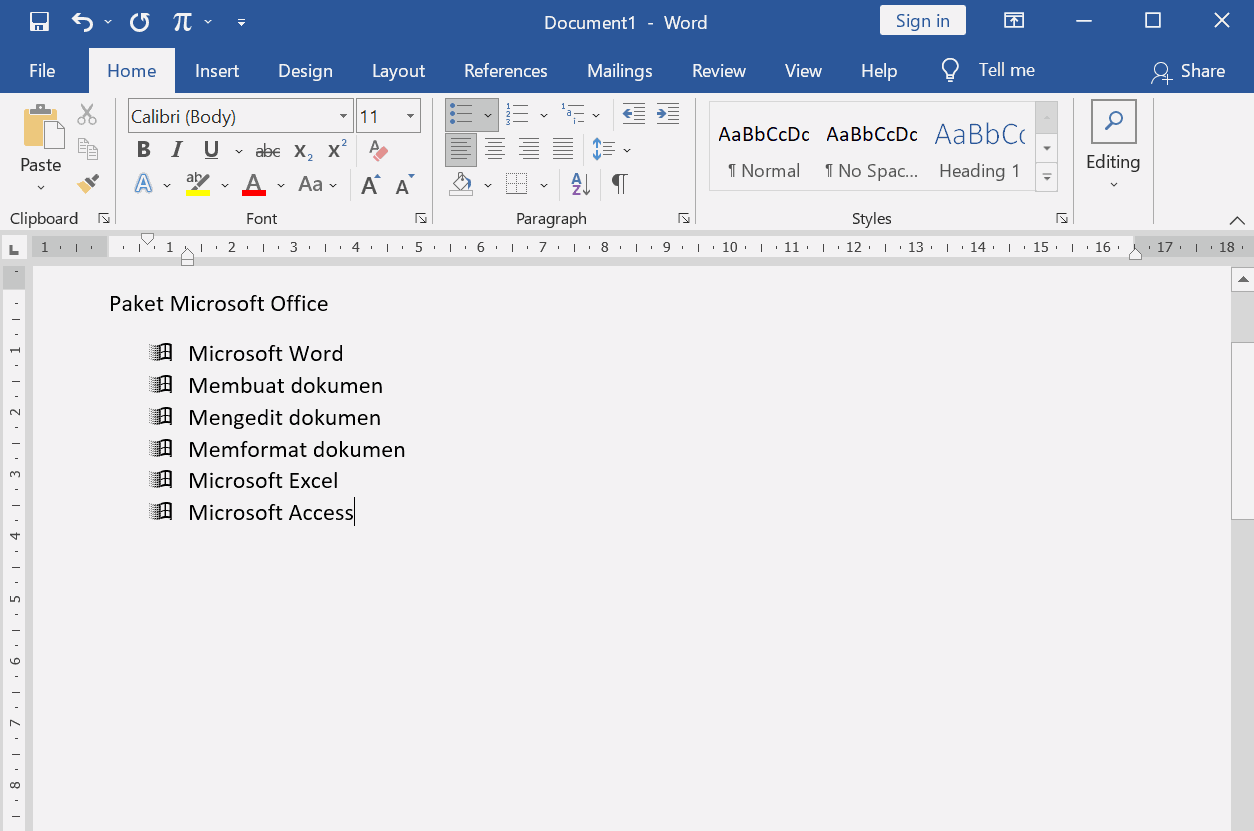1254x831 pixels.
Task: Toggle justify alignment
Action: (563, 149)
